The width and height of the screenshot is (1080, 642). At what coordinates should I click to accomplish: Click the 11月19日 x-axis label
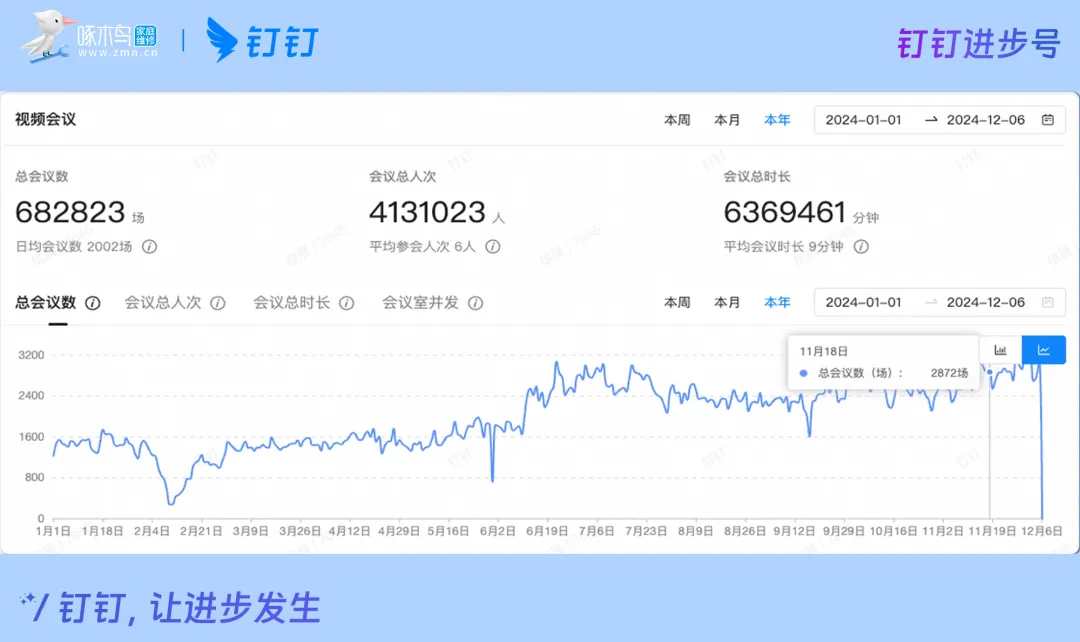pos(992,531)
